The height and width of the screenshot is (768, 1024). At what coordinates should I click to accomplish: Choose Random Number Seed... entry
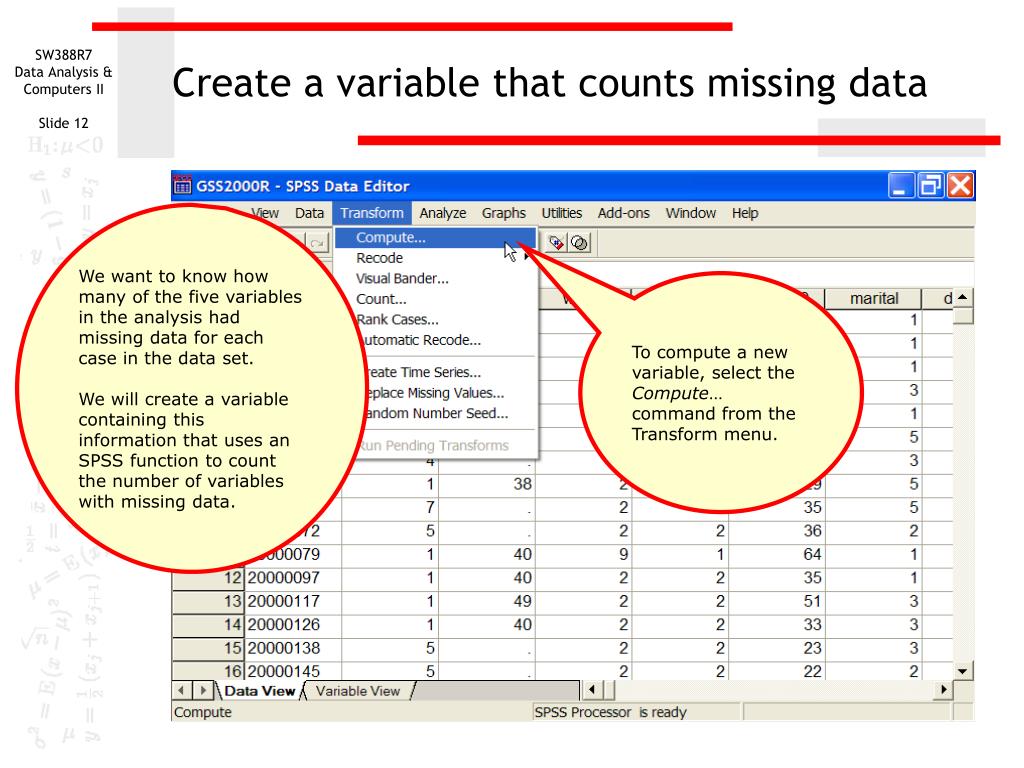pyautogui.click(x=449, y=413)
